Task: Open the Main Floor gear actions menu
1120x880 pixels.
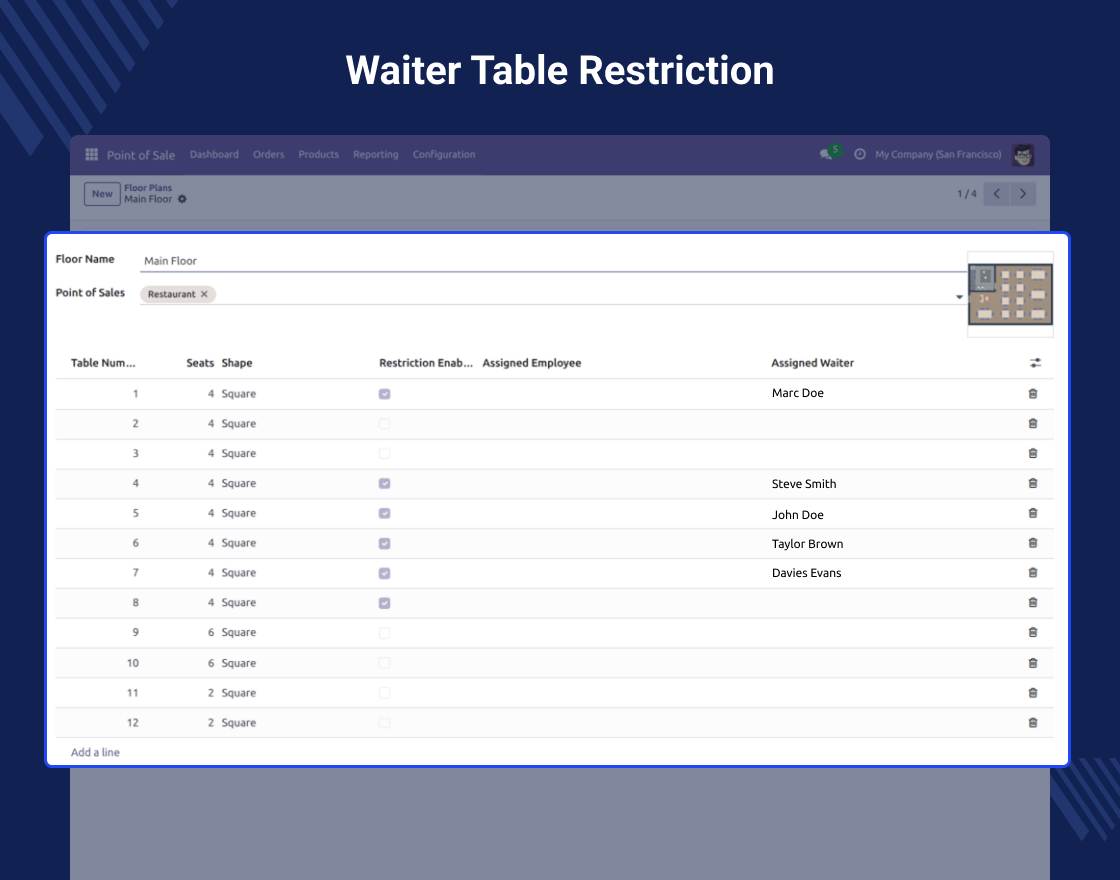Action: click(x=182, y=199)
